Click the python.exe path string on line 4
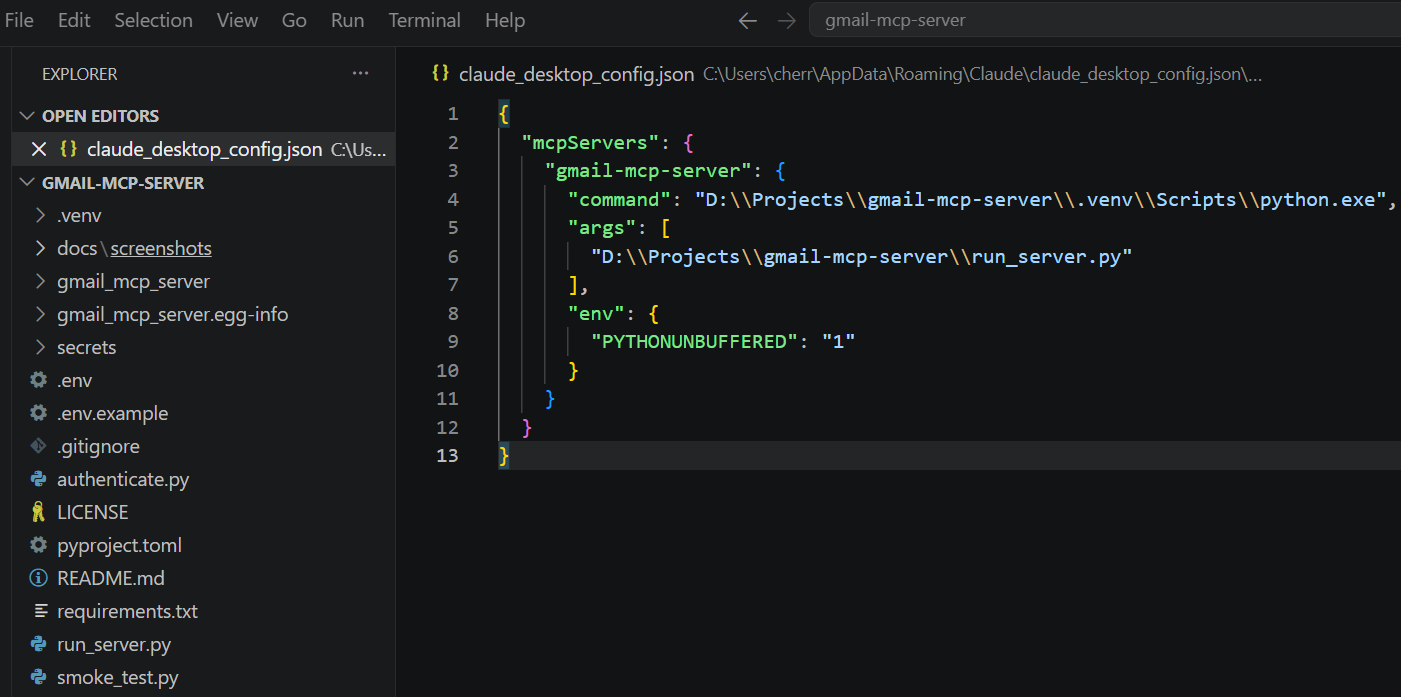Viewport: 1401px width, 697px height. pos(1040,199)
